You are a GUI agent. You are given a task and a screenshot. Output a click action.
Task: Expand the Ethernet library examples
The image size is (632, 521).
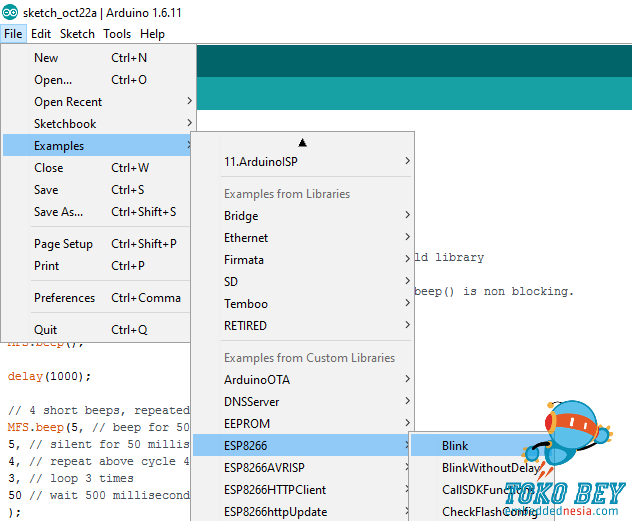point(303,238)
